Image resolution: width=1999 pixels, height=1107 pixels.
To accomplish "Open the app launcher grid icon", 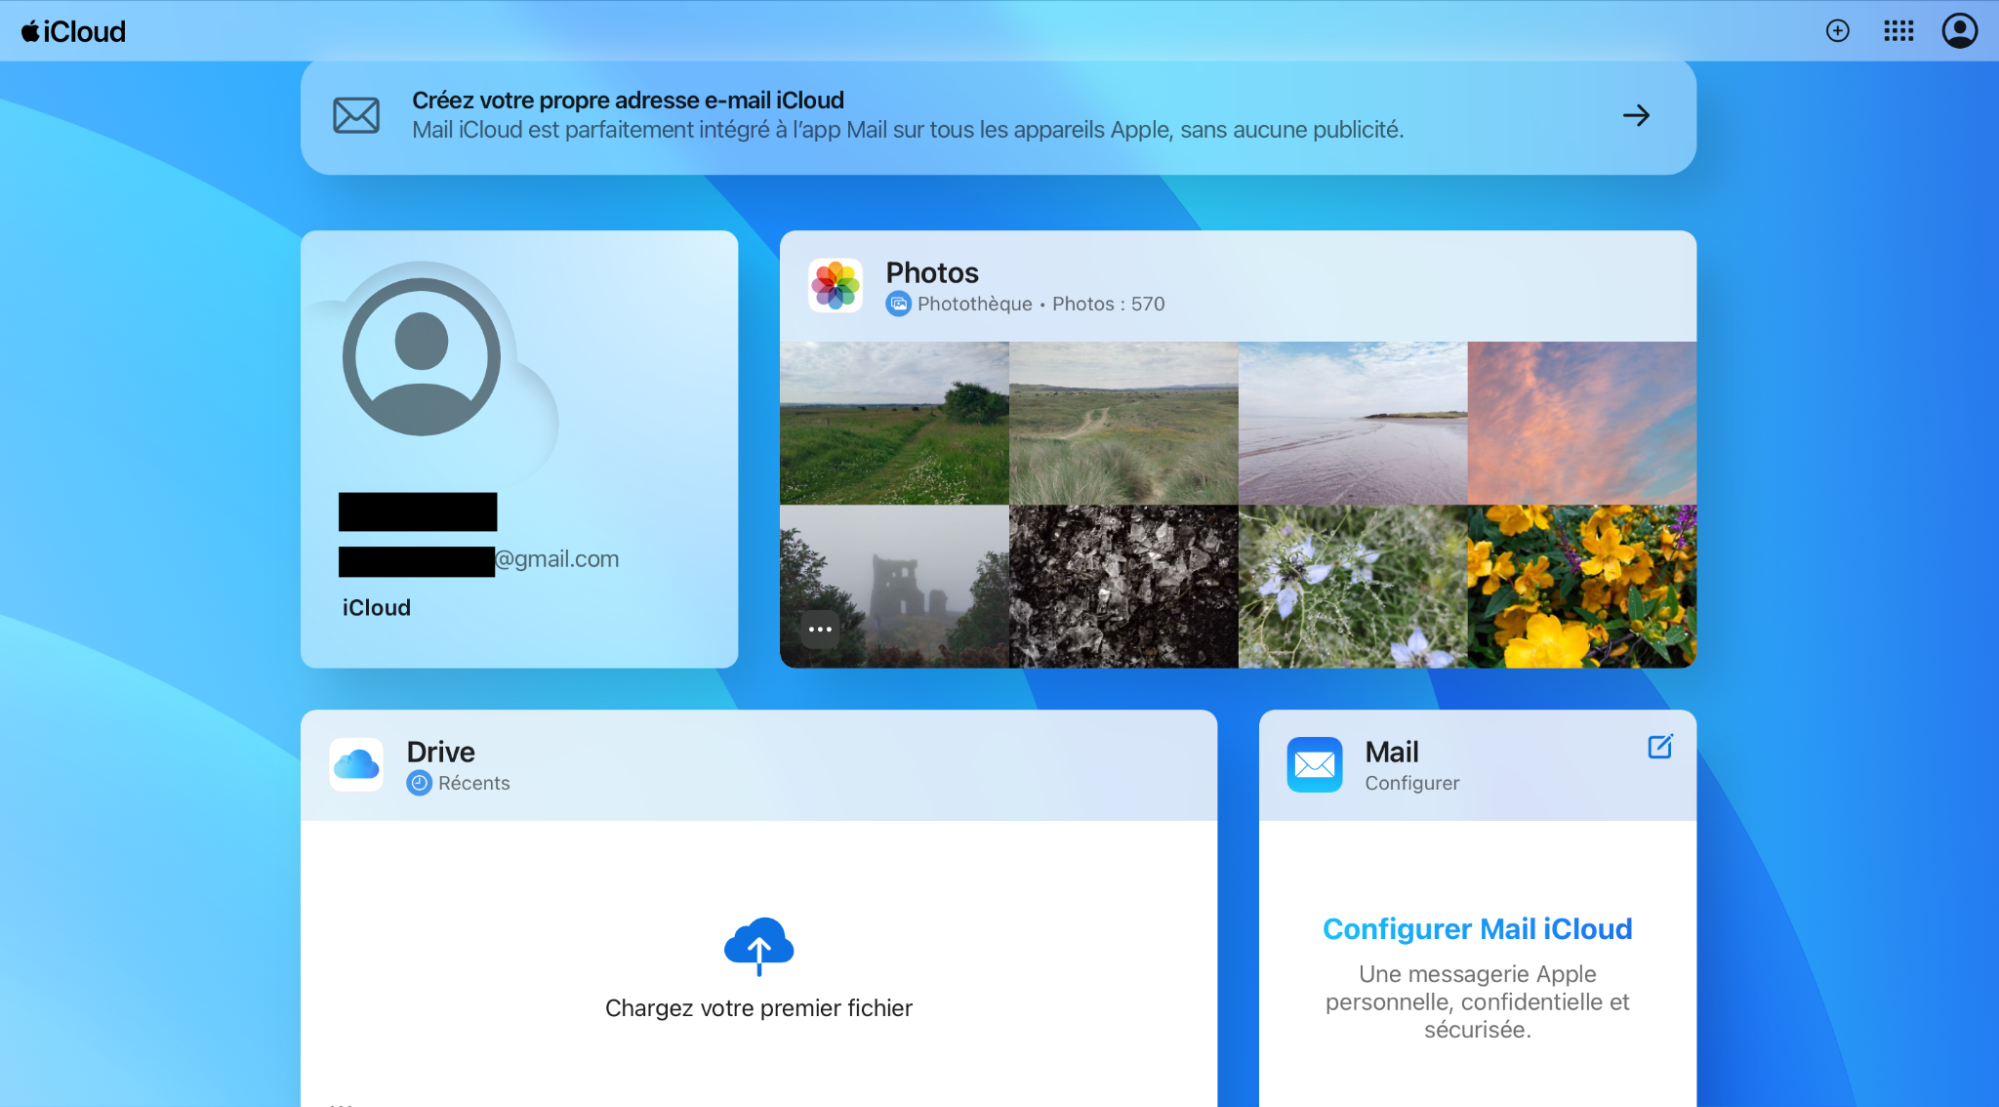I will (x=1897, y=31).
